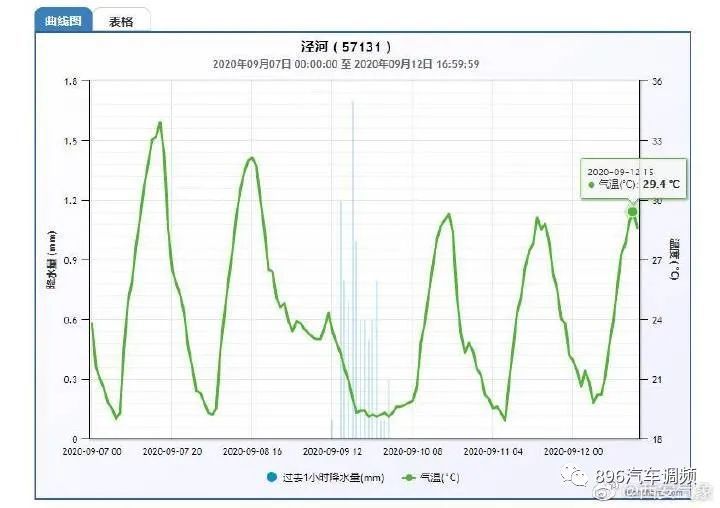720x508 pixels.
Task: Click left axis value 0.9
Action: coord(70,260)
